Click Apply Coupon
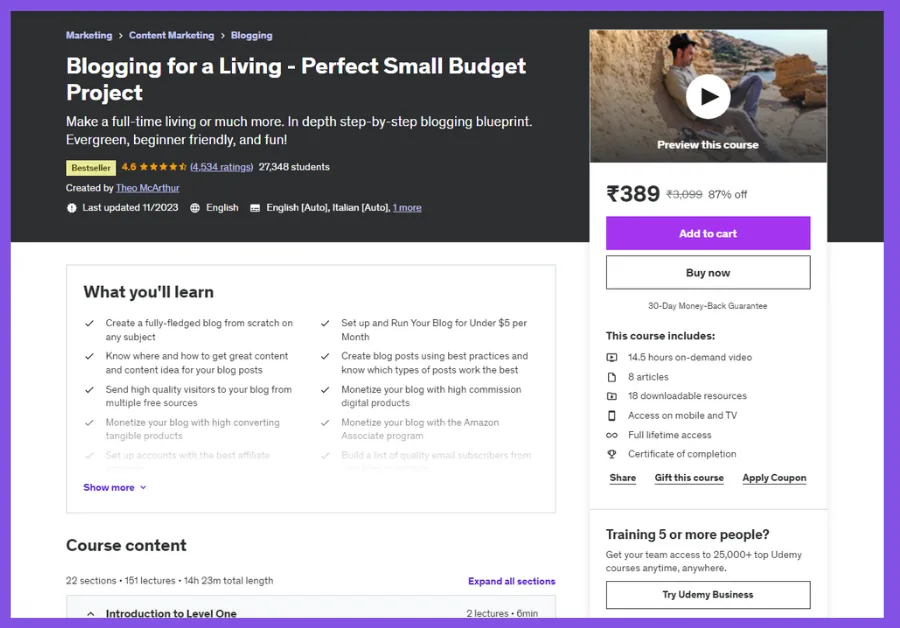Viewport: 900px width, 628px height. pos(774,478)
